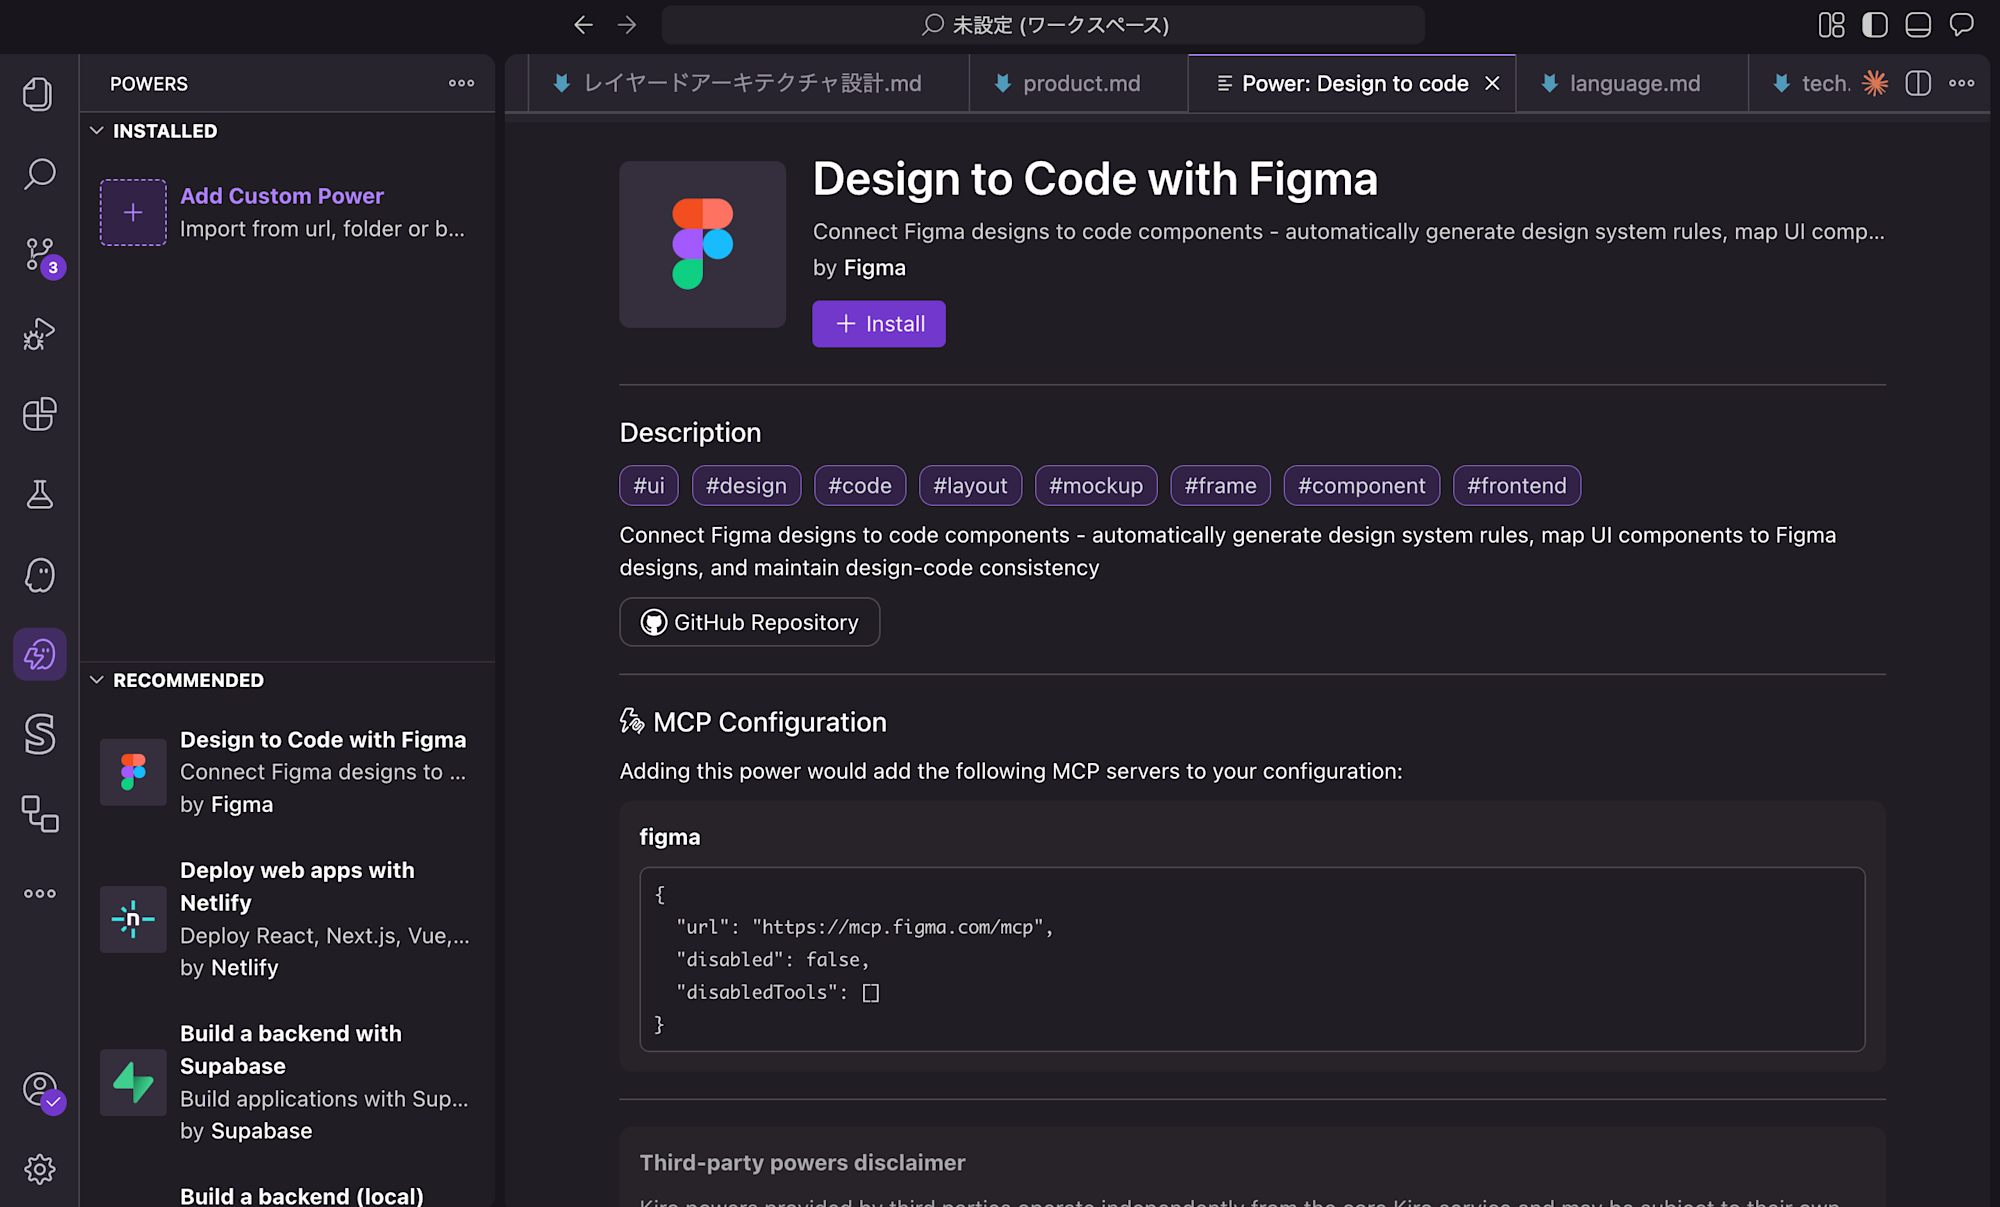Open the Manage settings gear icon
This screenshot has width=2000, height=1207.
click(x=39, y=1169)
